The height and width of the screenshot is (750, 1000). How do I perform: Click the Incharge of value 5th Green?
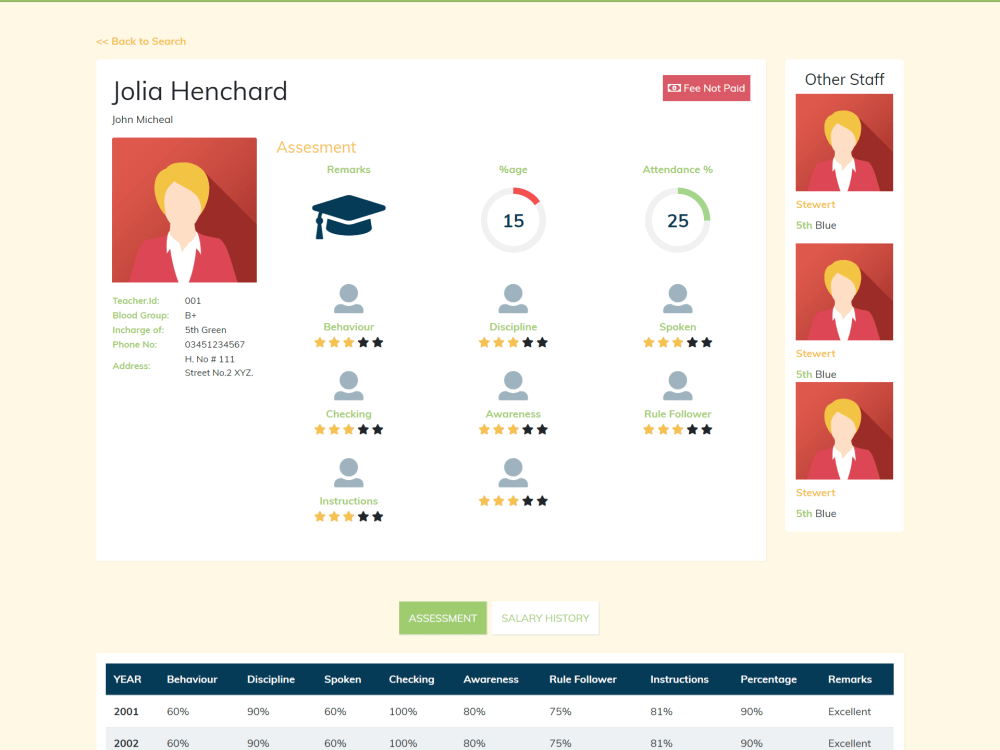[x=205, y=330]
